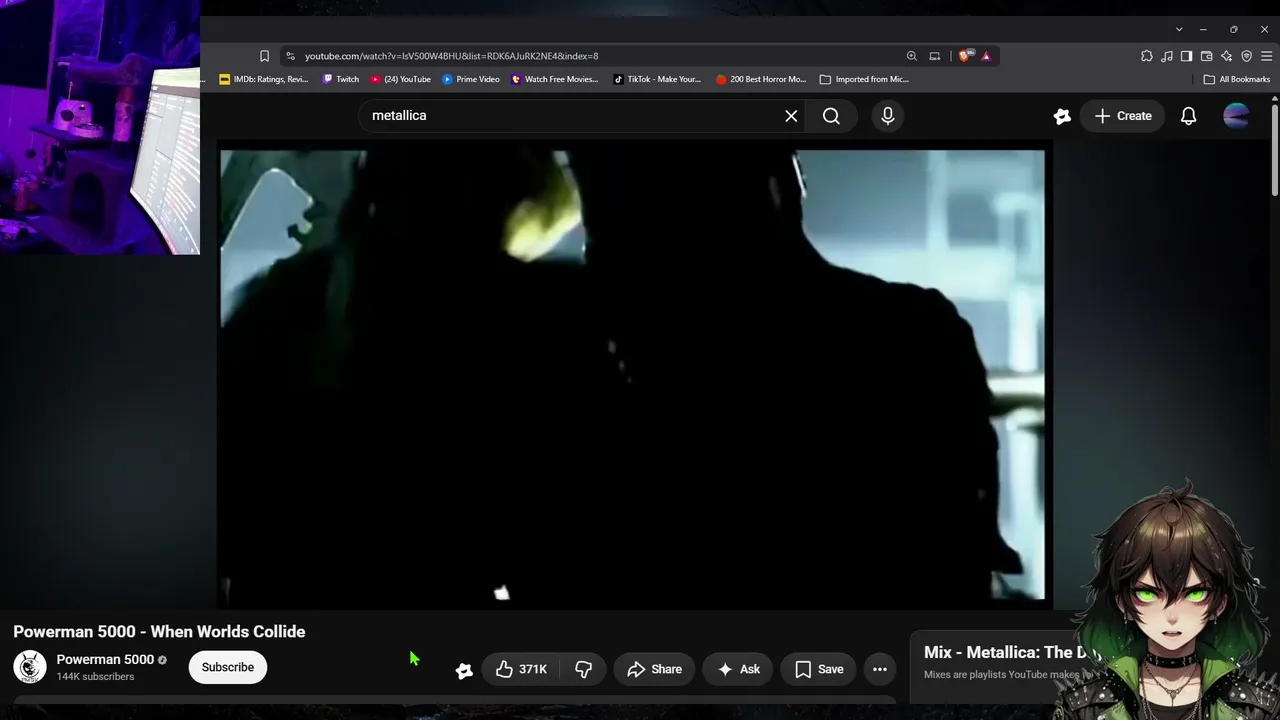1280x720 pixels.
Task: Subscribe to Powerman 5000
Action: click(228, 667)
